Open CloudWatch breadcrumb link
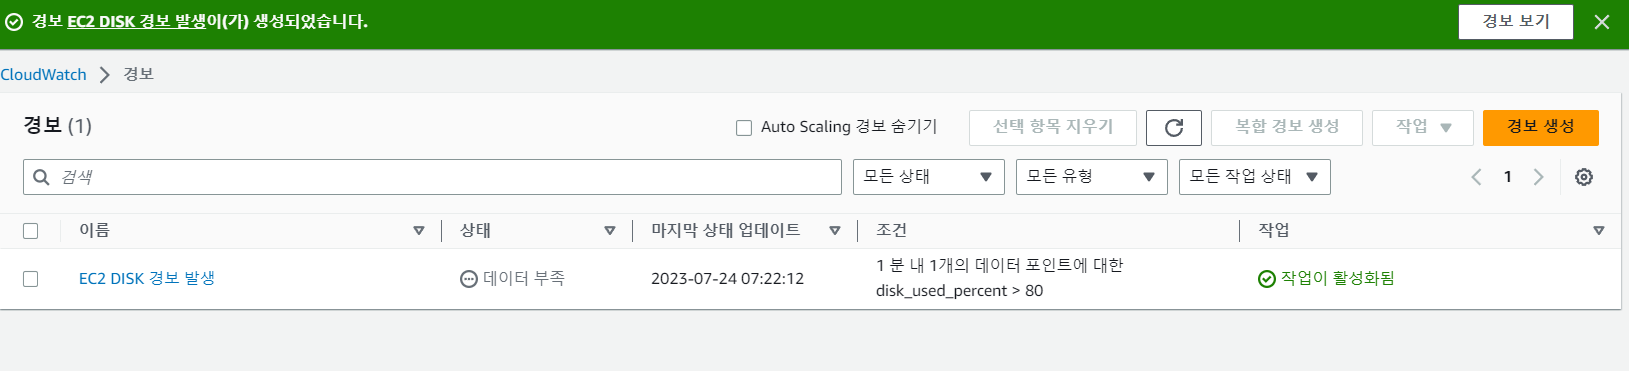Viewport: 1629px width, 371px height. pyautogui.click(x=43, y=74)
